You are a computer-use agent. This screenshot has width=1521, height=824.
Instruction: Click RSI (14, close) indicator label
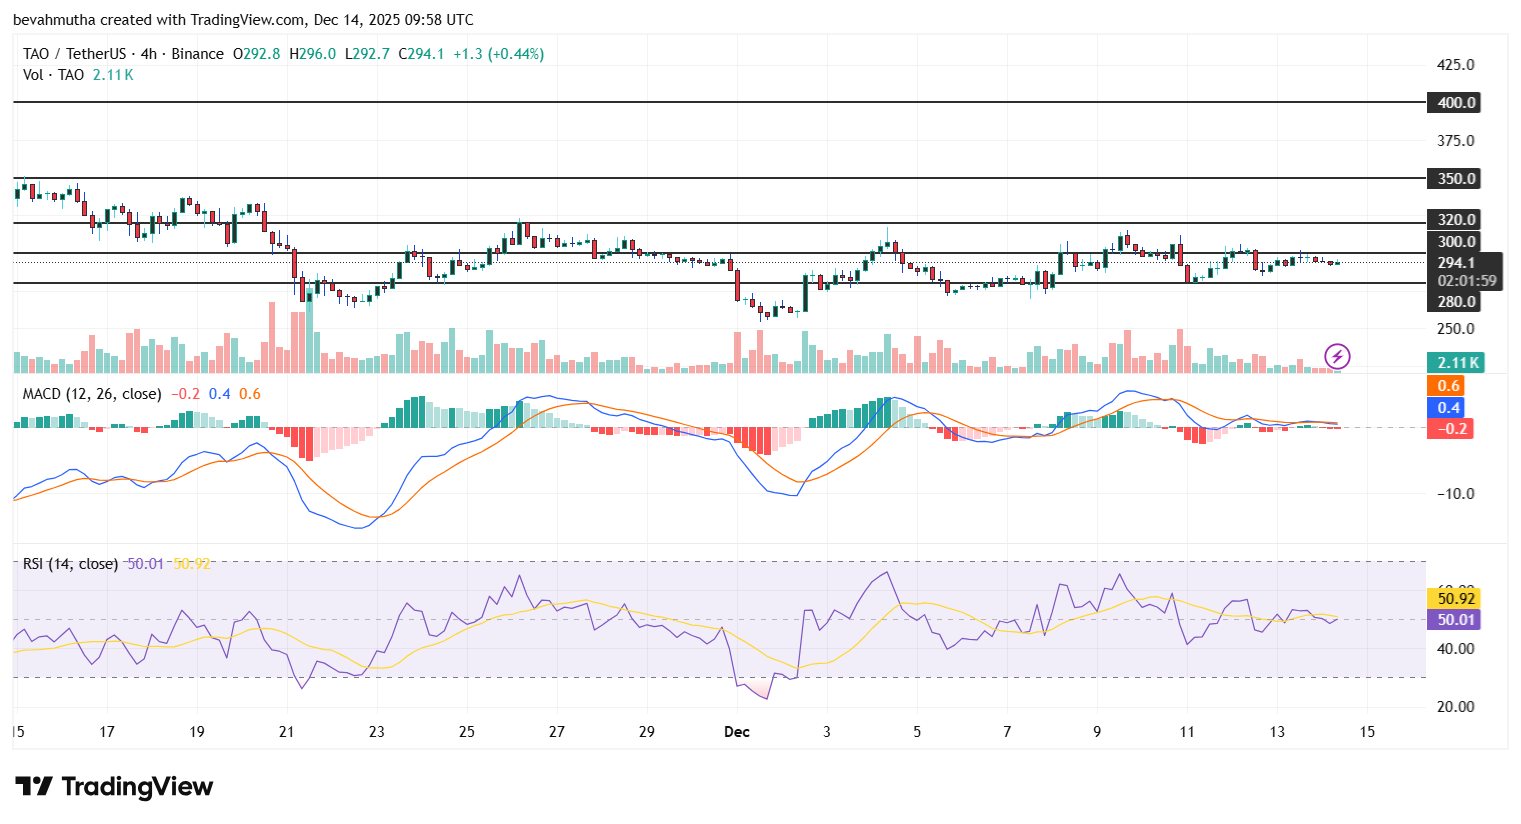pyautogui.click(x=68, y=563)
